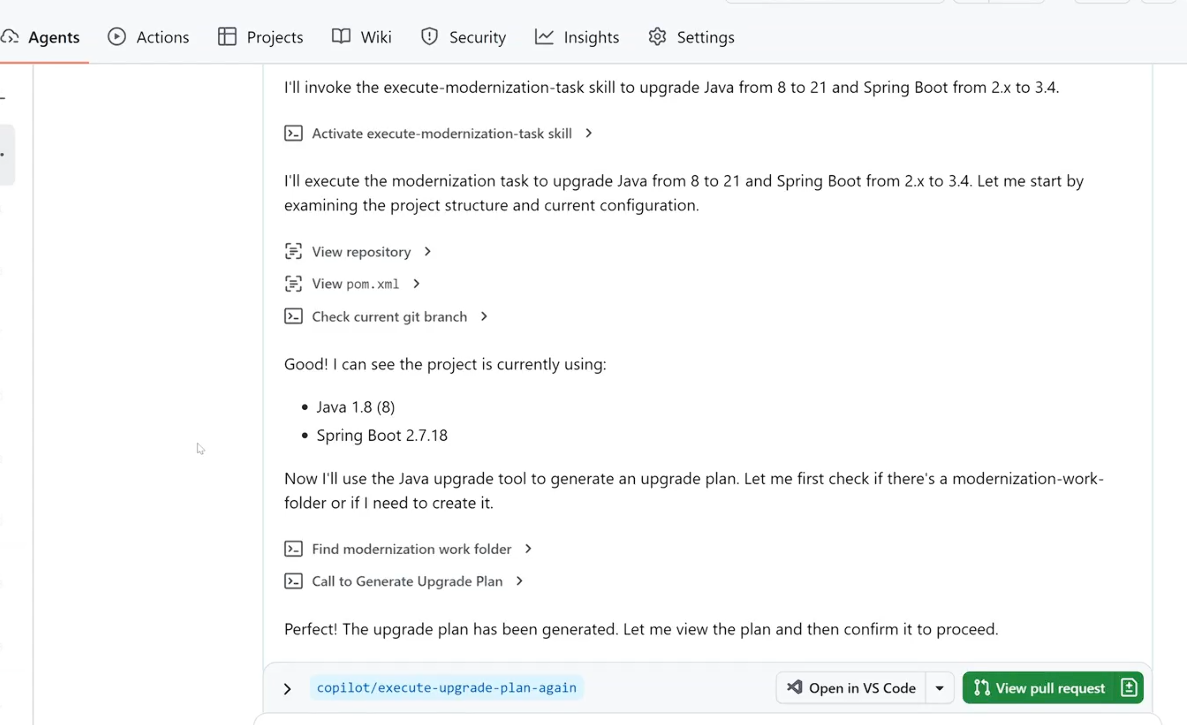Click the Insights graph icon
The height and width of the screenshot is (725, 1187).
click(544, 37)
